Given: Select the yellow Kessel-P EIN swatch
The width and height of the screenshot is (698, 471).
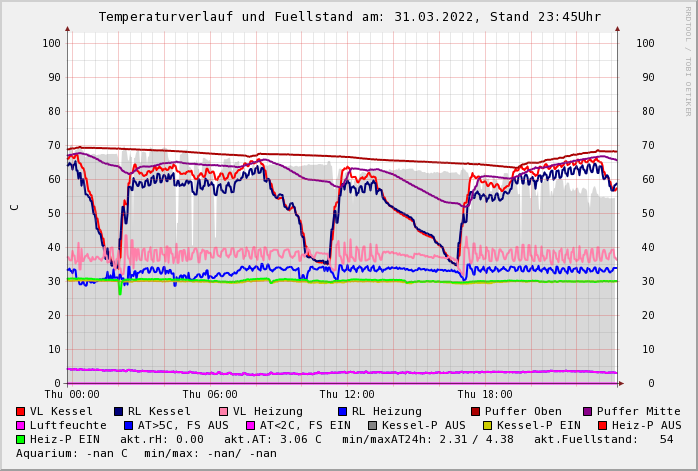Looking at the screenshot, I should pyautogui.click(x=487, y=425).
